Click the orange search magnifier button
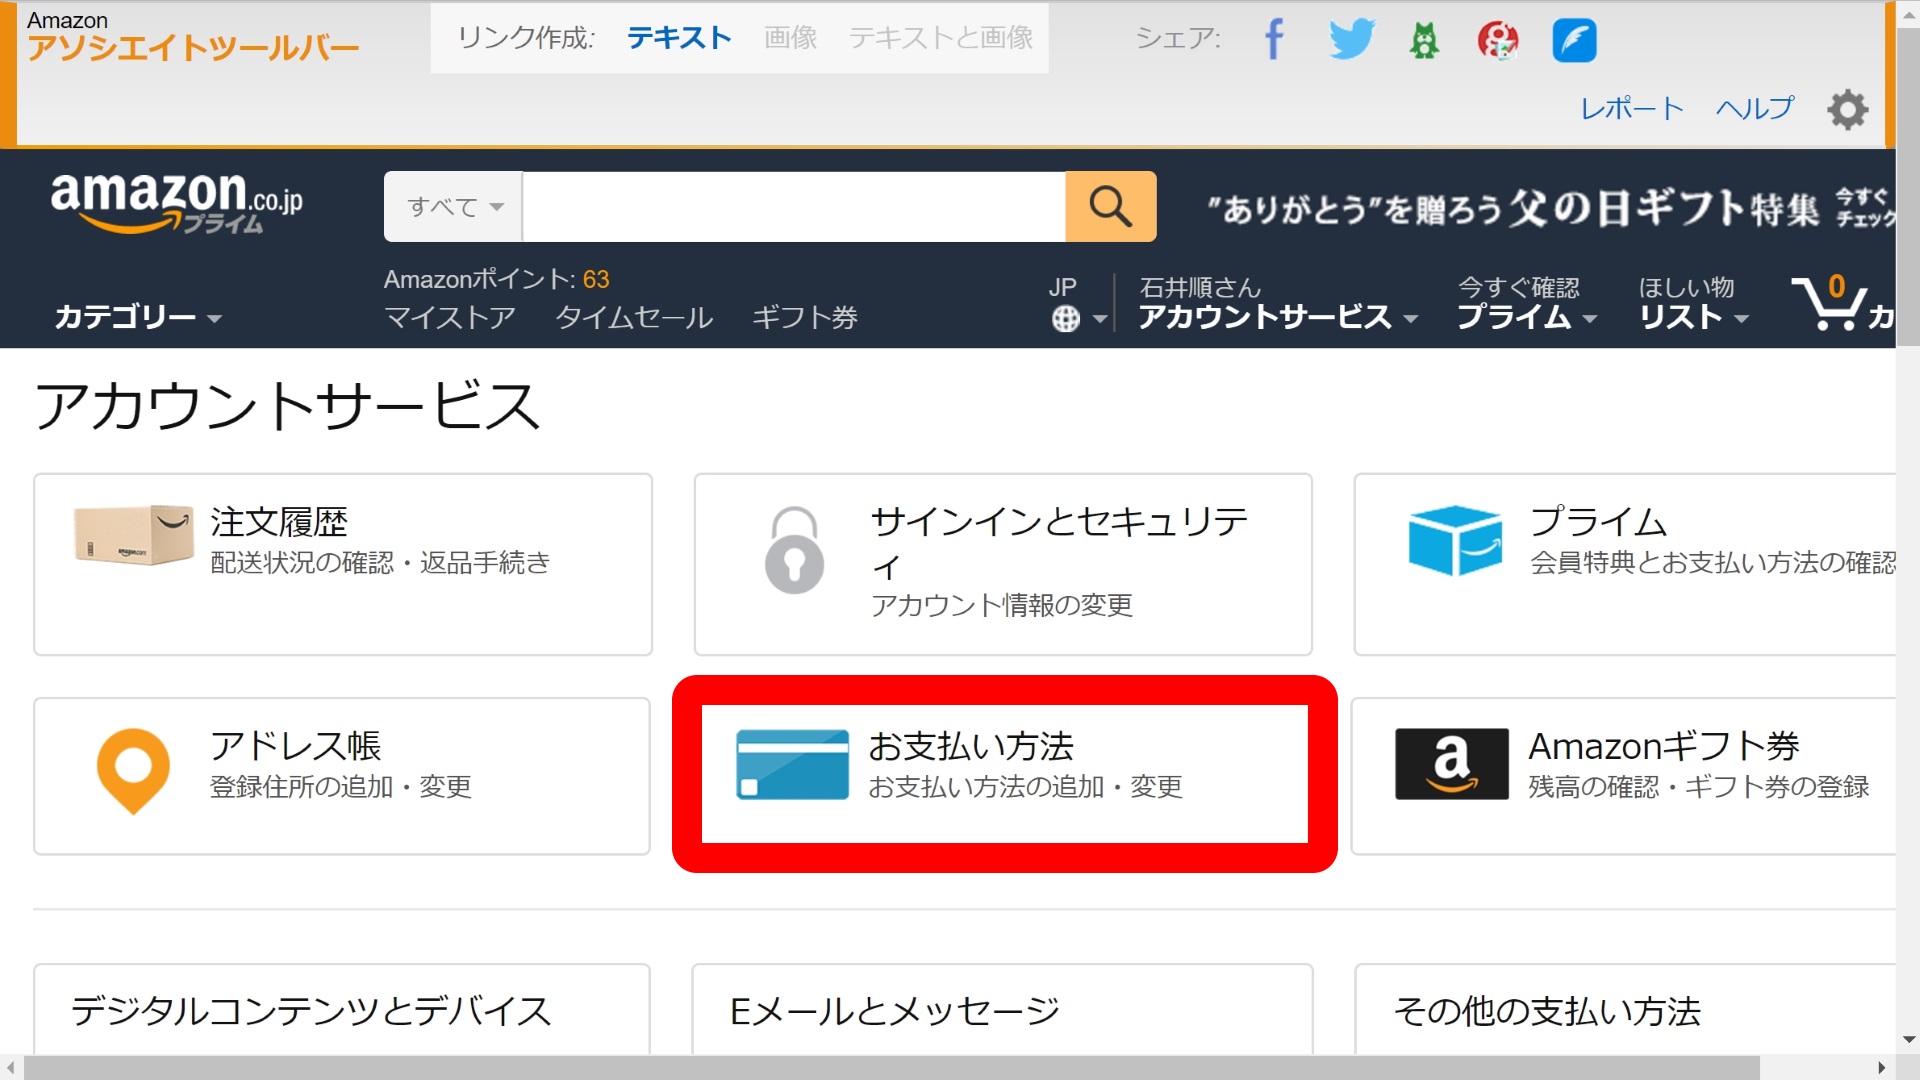Image resolution: width=1920 pixels, height=1080 pixels. 1110,206
